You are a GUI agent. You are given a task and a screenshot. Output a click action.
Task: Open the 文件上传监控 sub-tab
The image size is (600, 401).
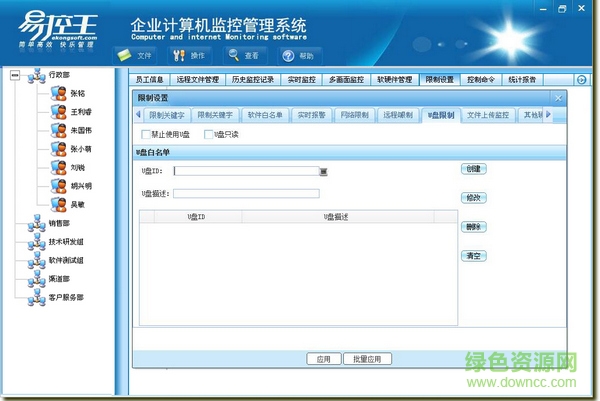point(488,115)
